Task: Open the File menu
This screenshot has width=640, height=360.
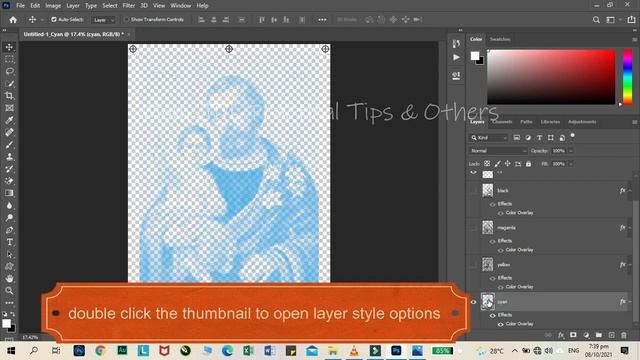Action: click(20, 6)
